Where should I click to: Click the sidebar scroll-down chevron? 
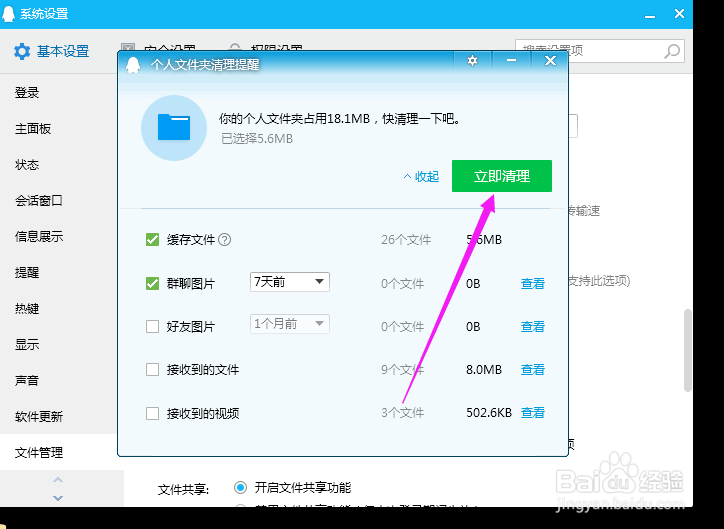(58, 498)
